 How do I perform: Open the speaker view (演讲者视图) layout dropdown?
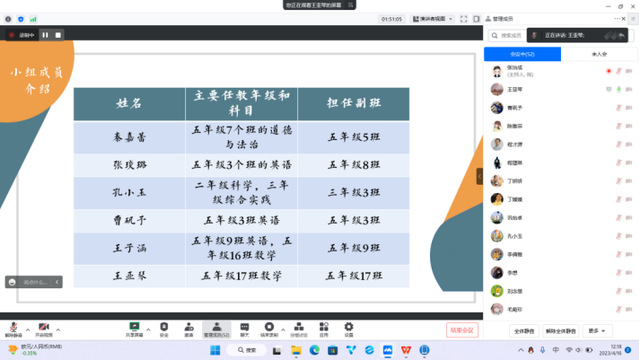click(x=433, y=19)
